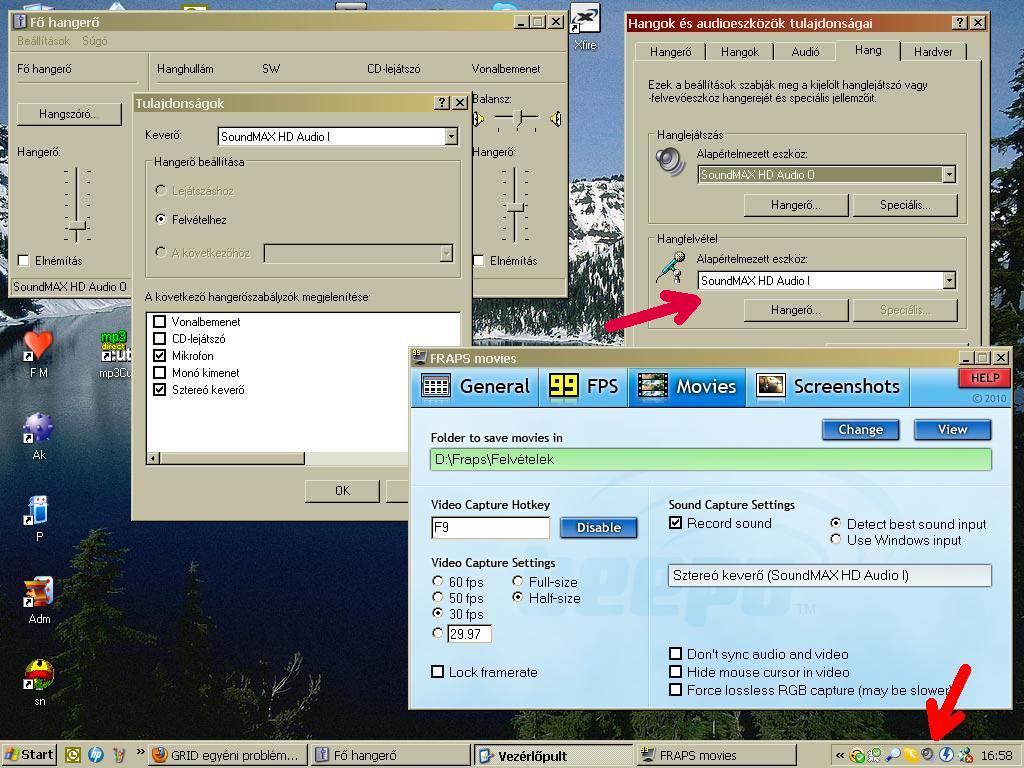1024x768 pixels.
Task: Click the Change folder button
Action: coord(860,429)
